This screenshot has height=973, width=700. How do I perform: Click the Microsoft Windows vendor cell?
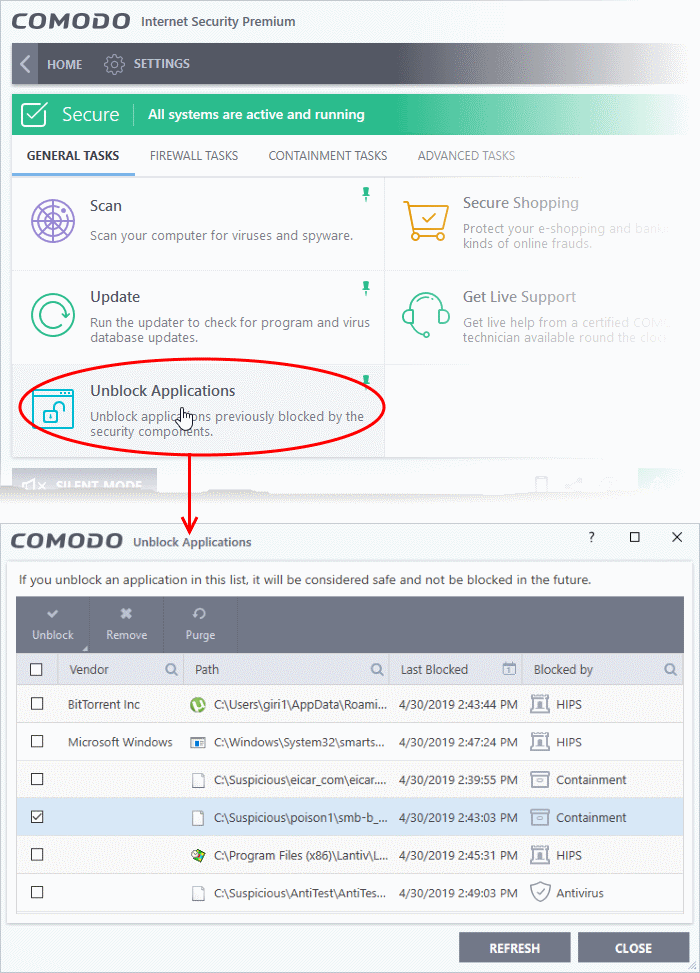tap(120, 742)
